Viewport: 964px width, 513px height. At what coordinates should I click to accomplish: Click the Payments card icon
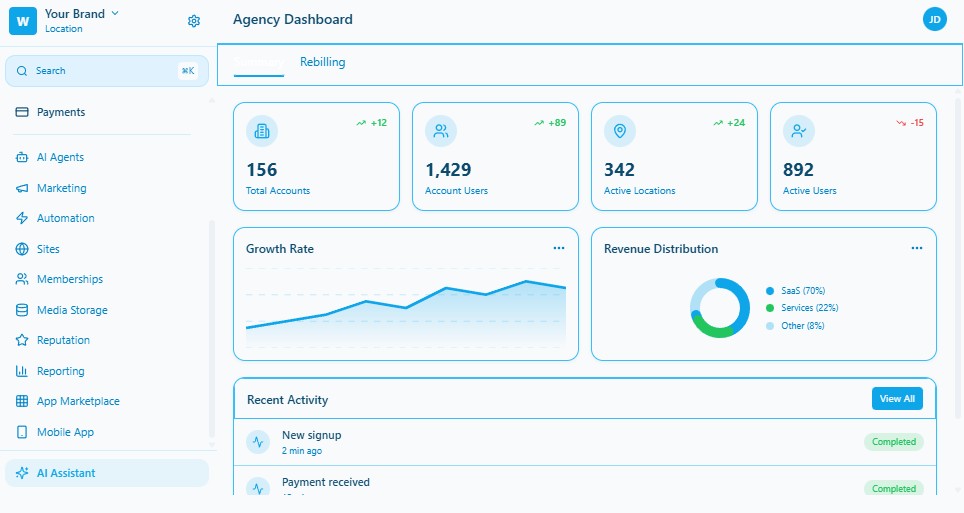point(22,112)
